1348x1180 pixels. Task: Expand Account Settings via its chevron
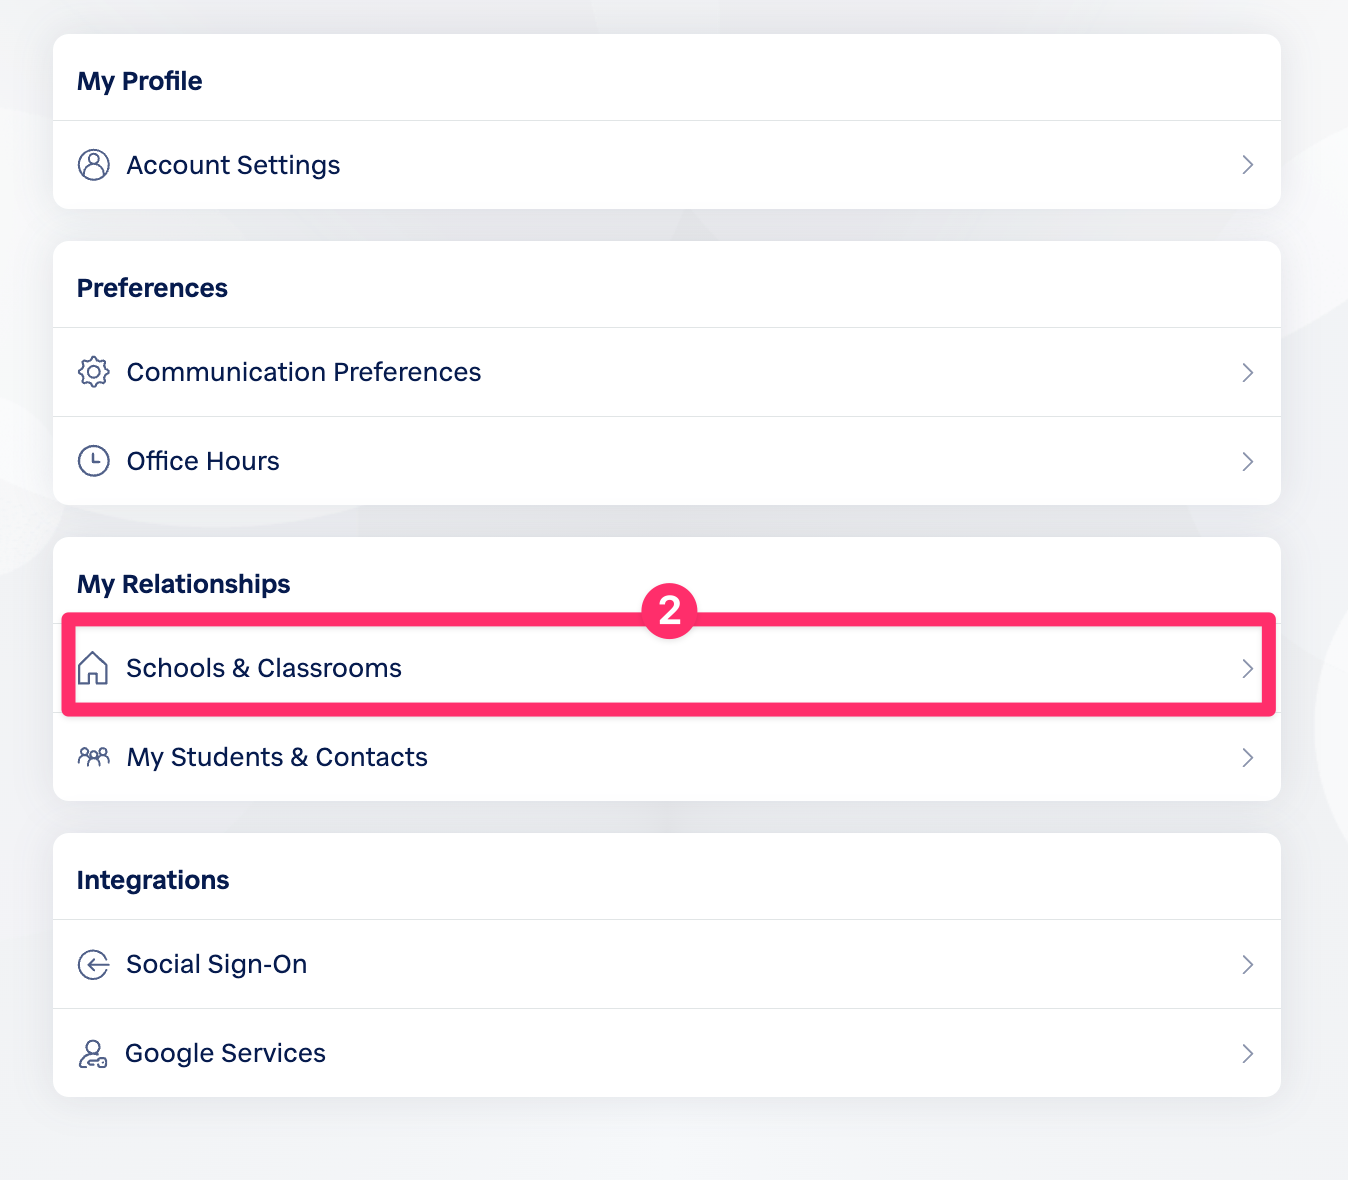click(x=1247, y=165)
